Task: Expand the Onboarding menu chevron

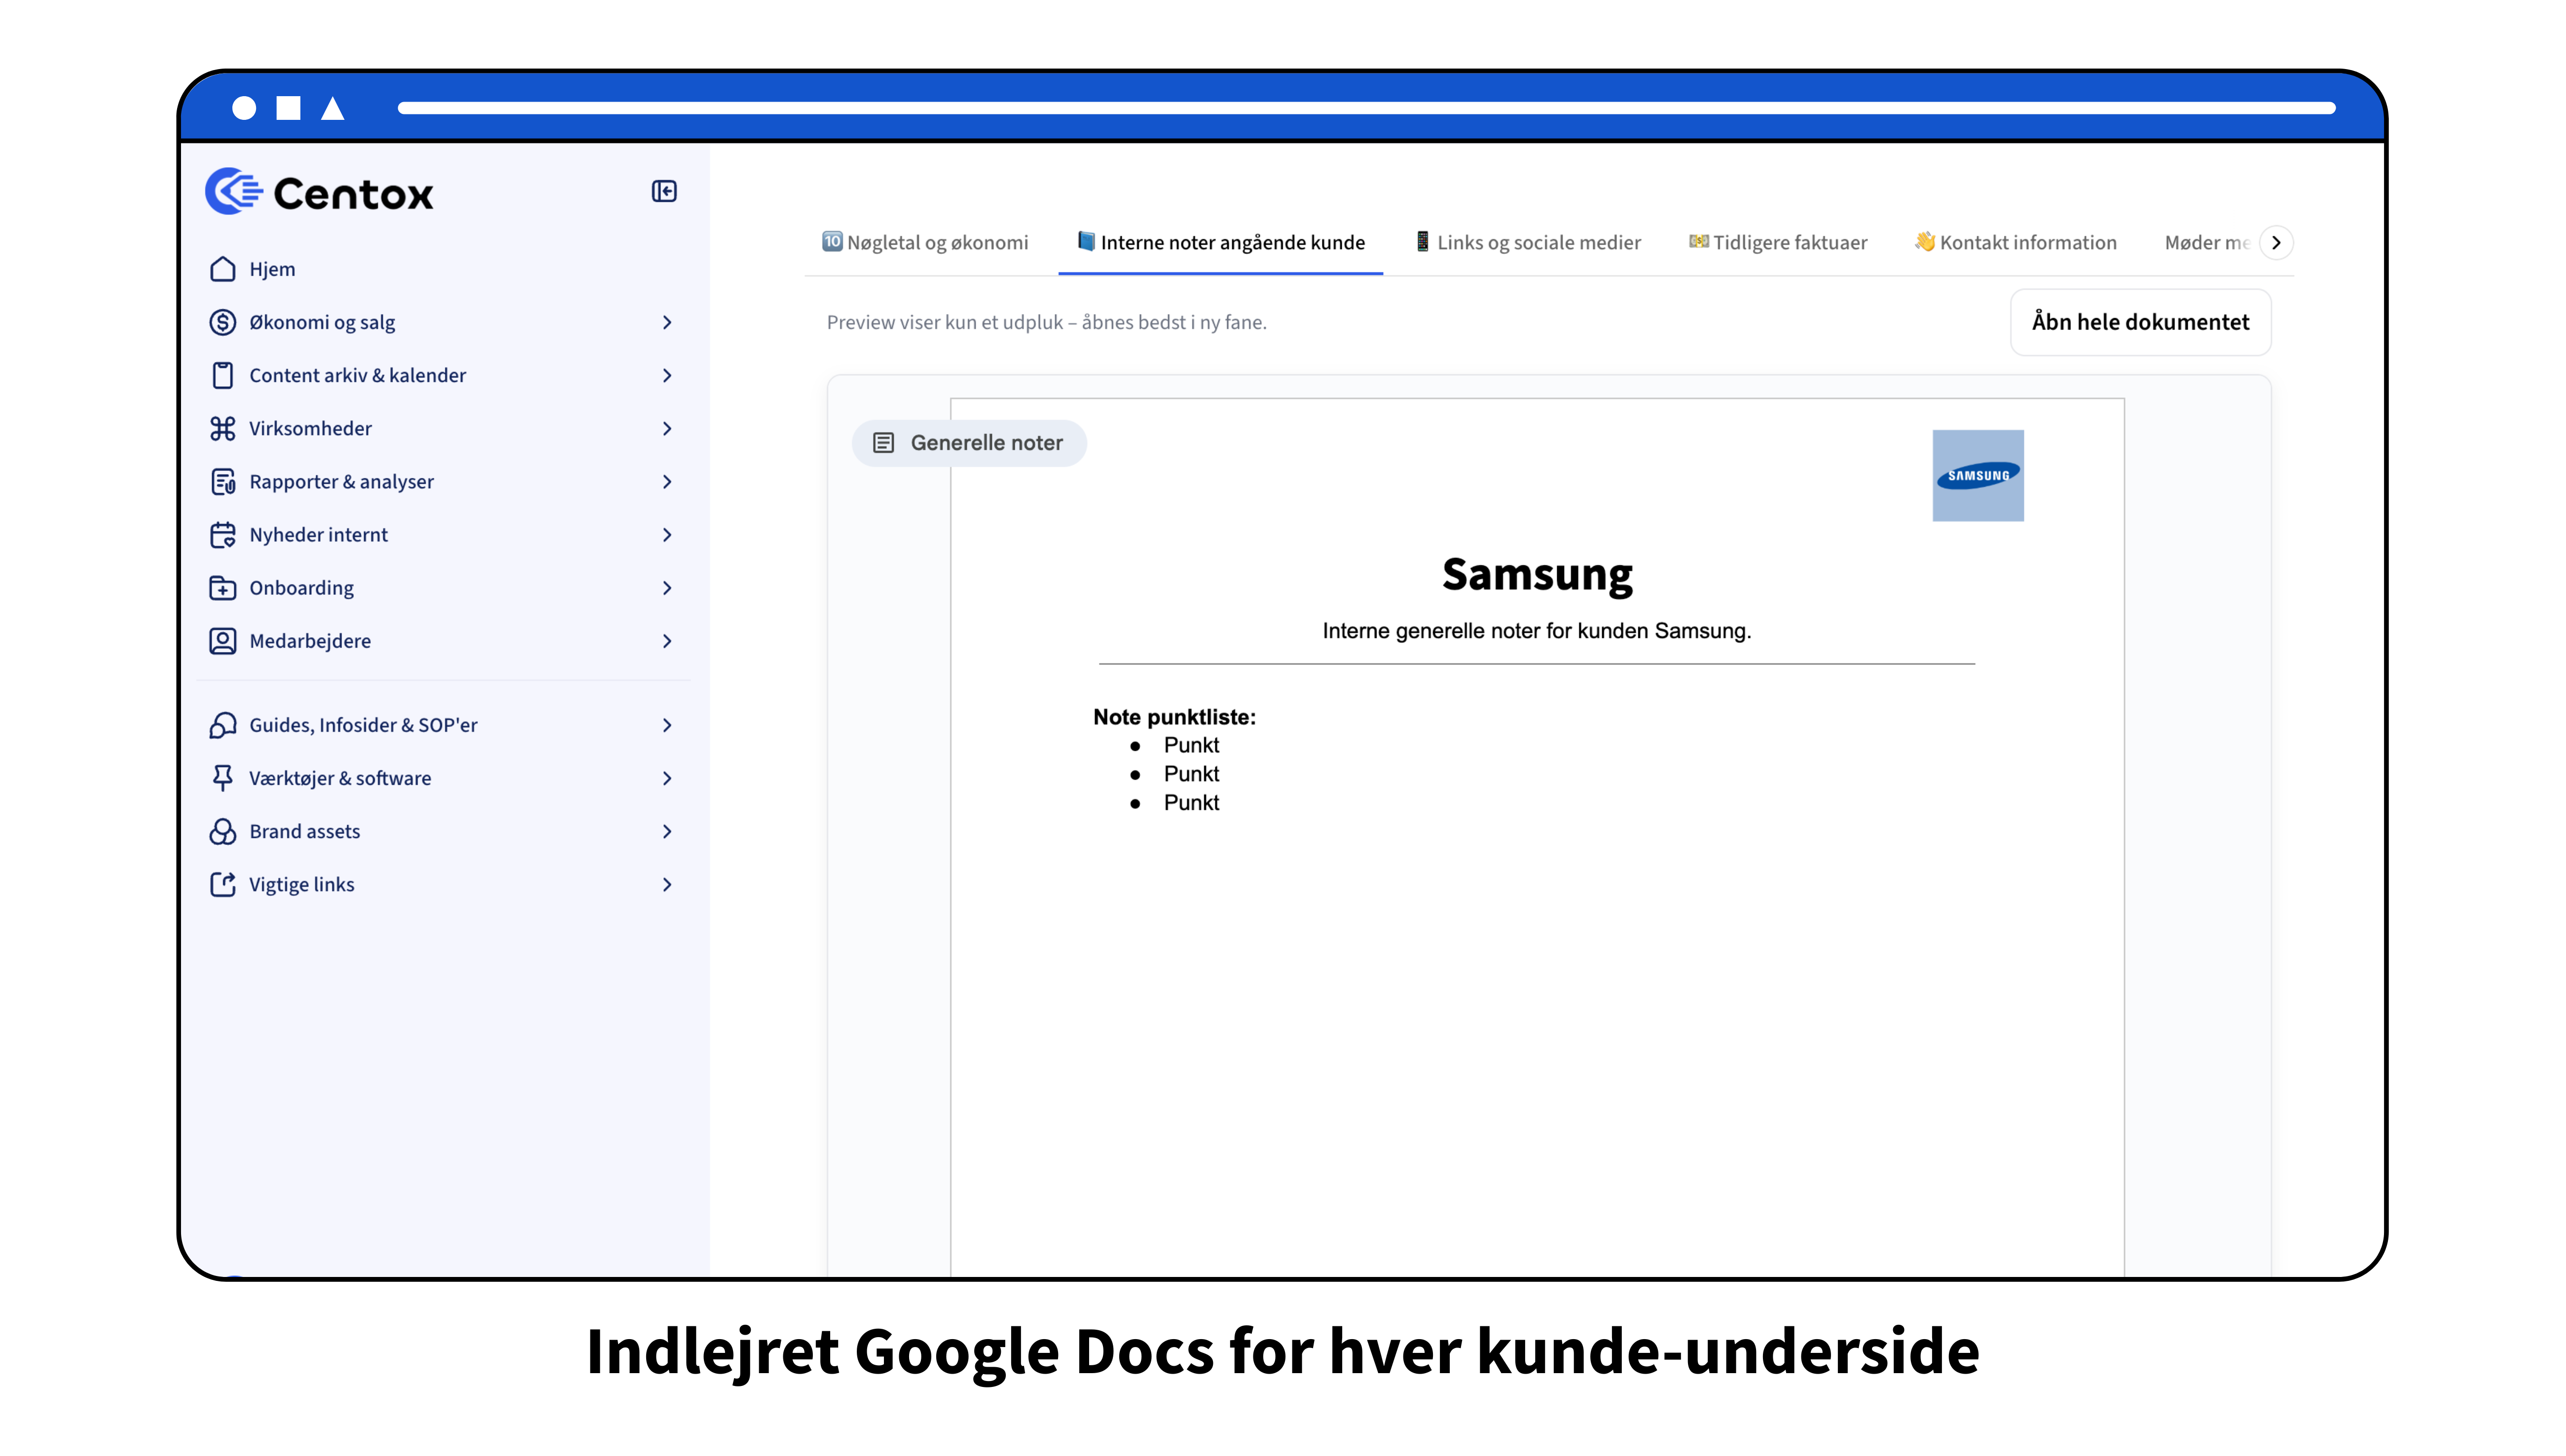Action: pos(667,588)
